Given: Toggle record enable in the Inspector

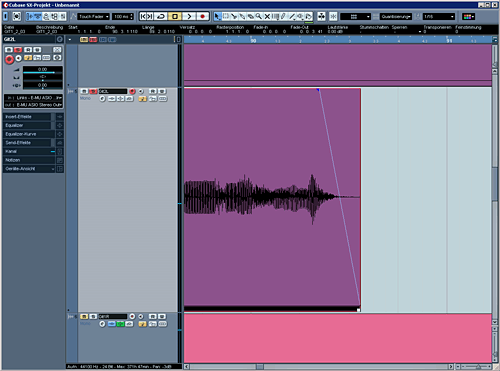Looking at the screenshot, I should coord(9,59).
